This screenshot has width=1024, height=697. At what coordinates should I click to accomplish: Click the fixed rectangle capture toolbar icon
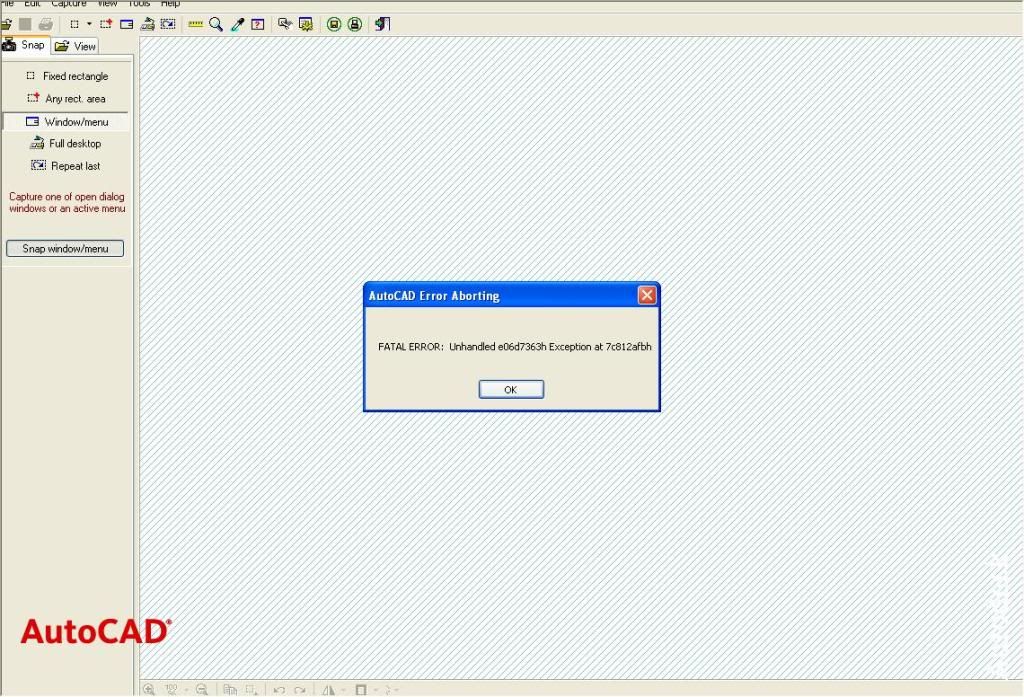click(x=74, y=25)
